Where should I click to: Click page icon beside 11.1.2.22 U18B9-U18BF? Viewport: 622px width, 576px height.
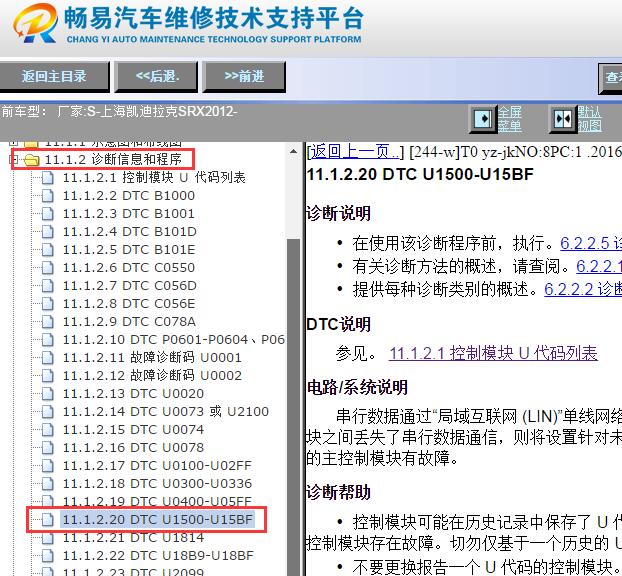48,555
